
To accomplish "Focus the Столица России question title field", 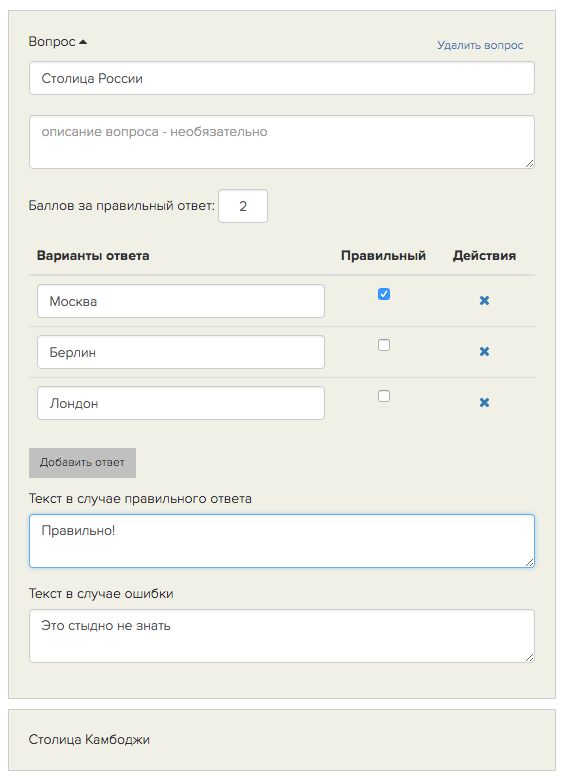I will coord(282,78).
